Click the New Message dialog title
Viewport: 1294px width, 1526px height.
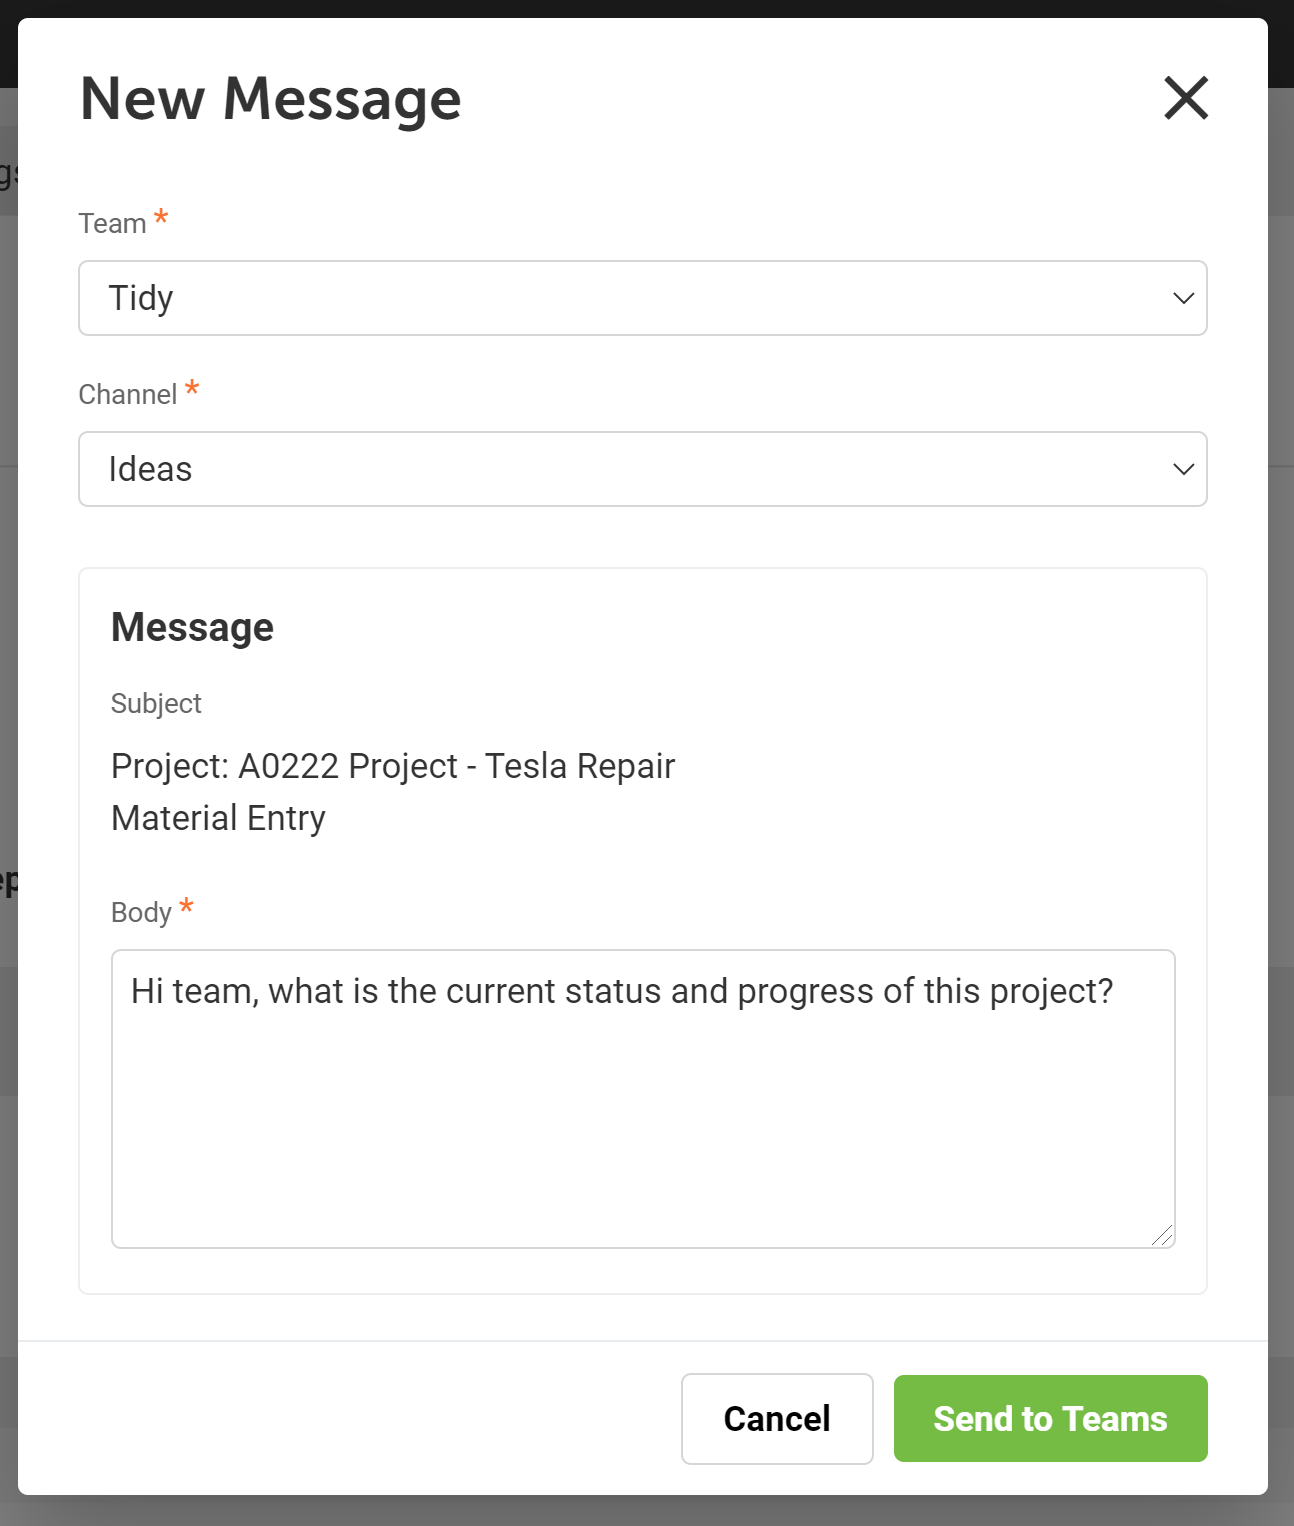270,99
